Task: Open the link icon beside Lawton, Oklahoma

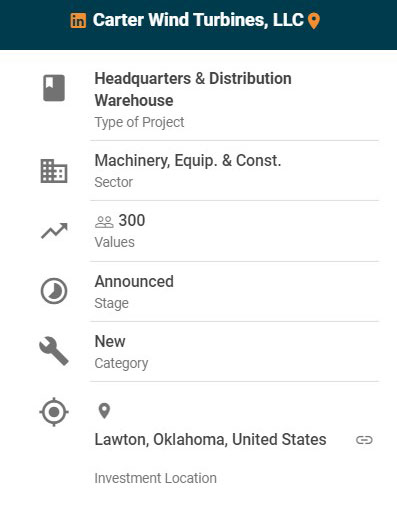Action: 364,440
